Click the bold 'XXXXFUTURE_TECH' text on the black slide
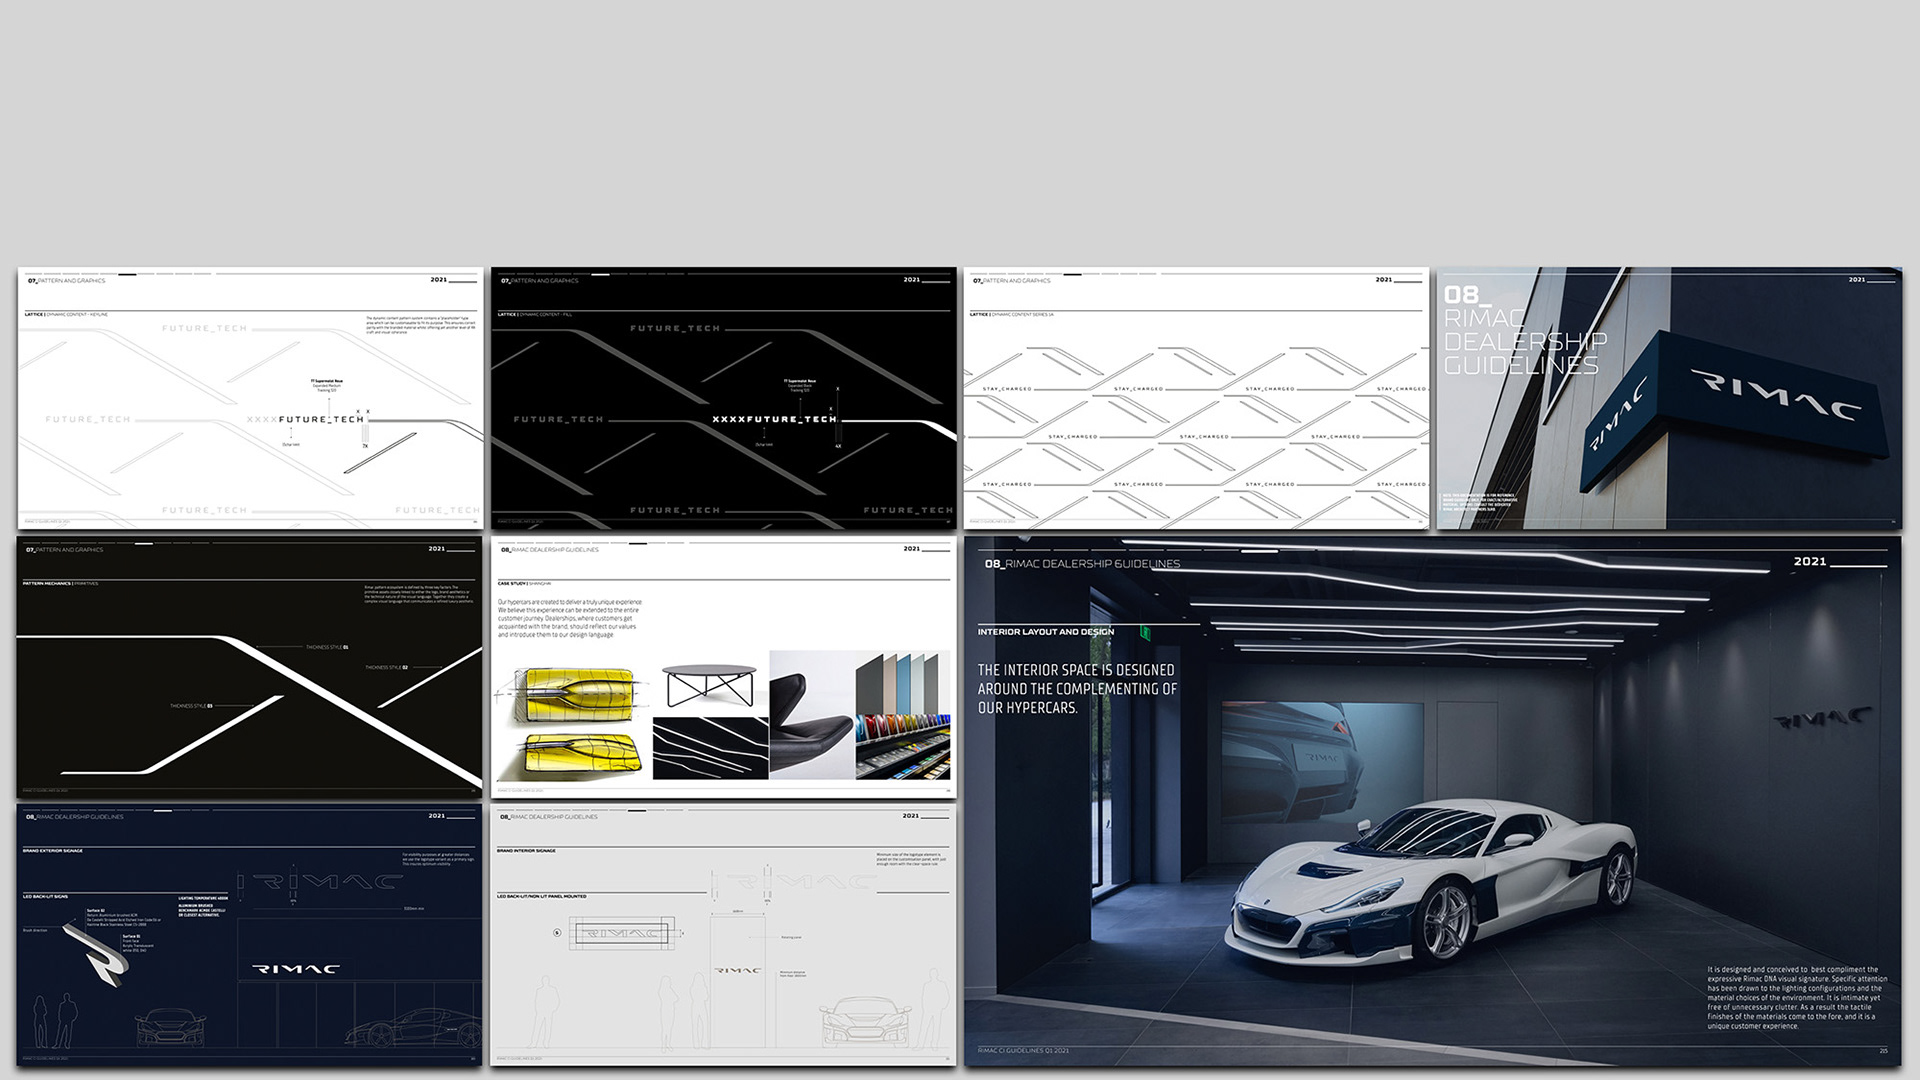This screenshot has height=1080, width=1920. point(774,420)
